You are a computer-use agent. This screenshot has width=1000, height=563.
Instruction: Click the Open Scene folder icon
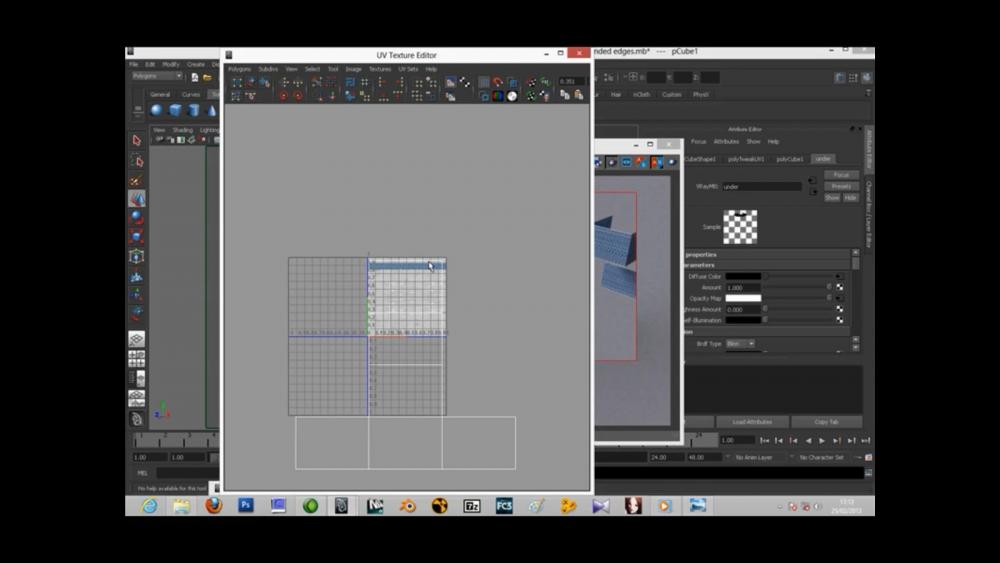tap(207, 77)
